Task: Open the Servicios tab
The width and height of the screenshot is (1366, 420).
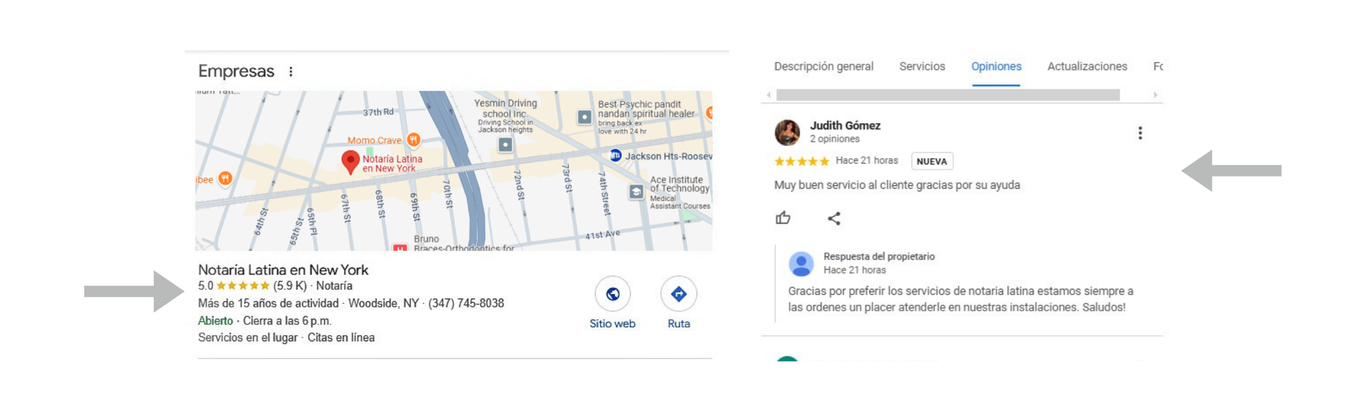Action: click(x=922, y=67)
